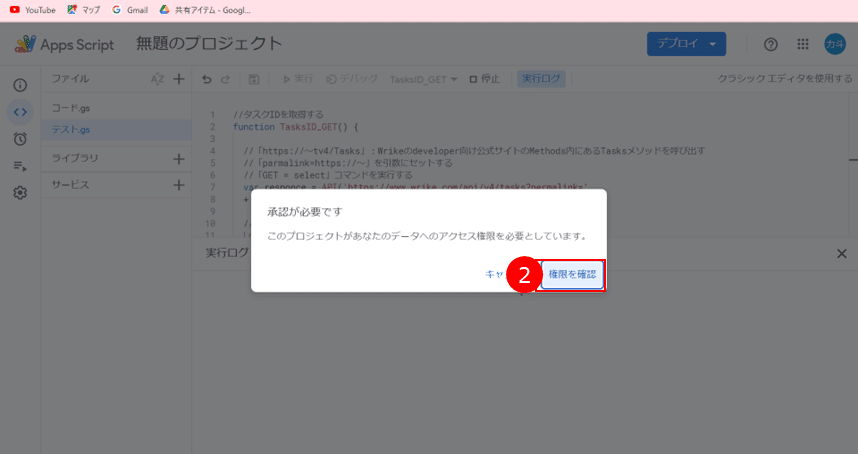Open the Overview info icon in sidebar

pos(20,85)
